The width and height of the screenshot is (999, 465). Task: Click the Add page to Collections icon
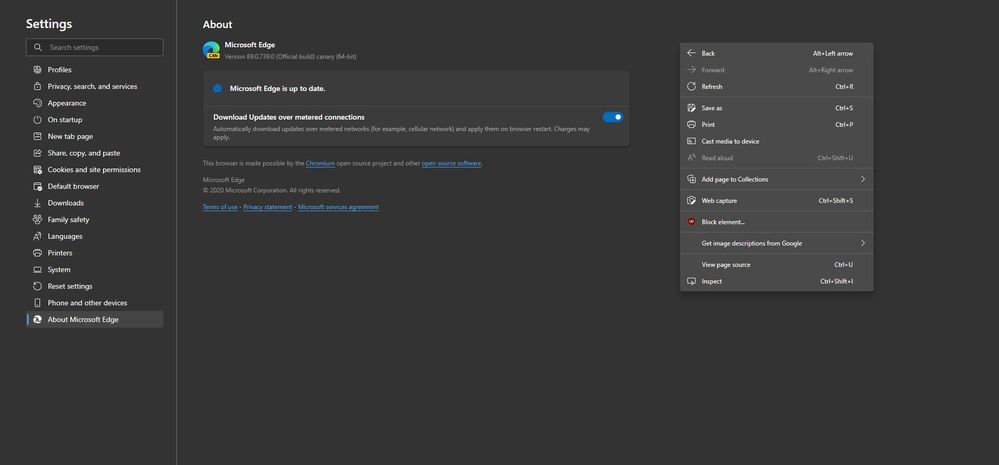click(691, 179)
